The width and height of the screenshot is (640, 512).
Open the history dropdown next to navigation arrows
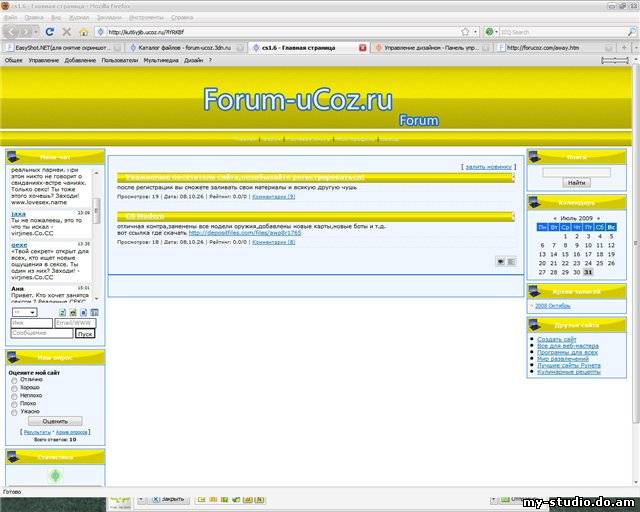pyautogui.click(x=36, y=31)
